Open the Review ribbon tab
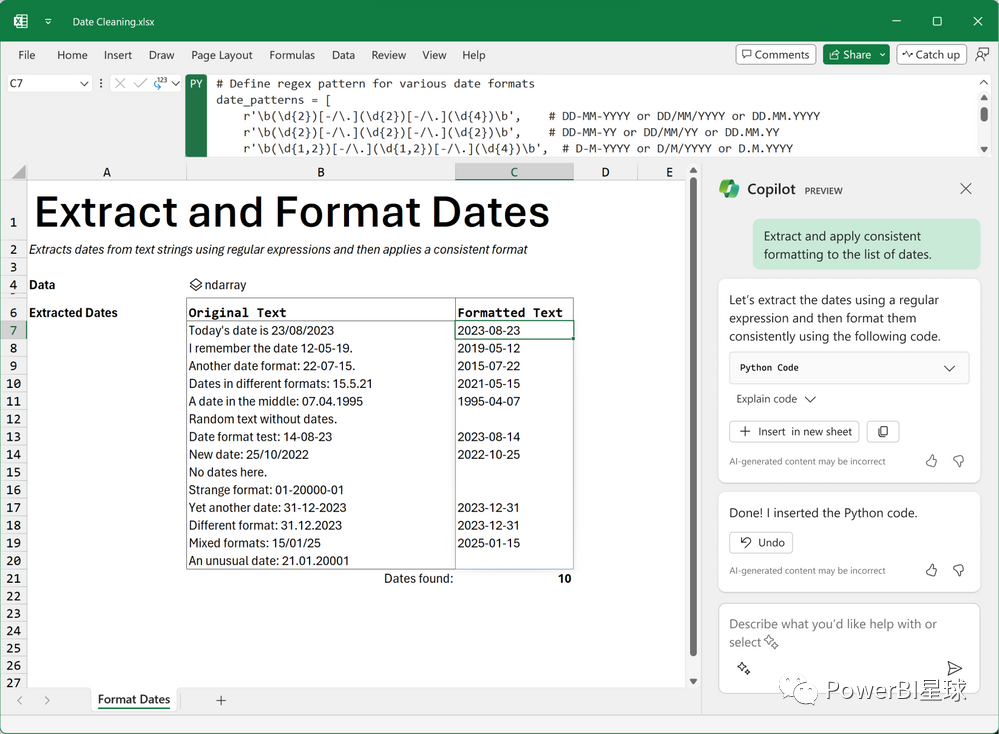This screenshot has height=734, width=999. pos(389,55)
